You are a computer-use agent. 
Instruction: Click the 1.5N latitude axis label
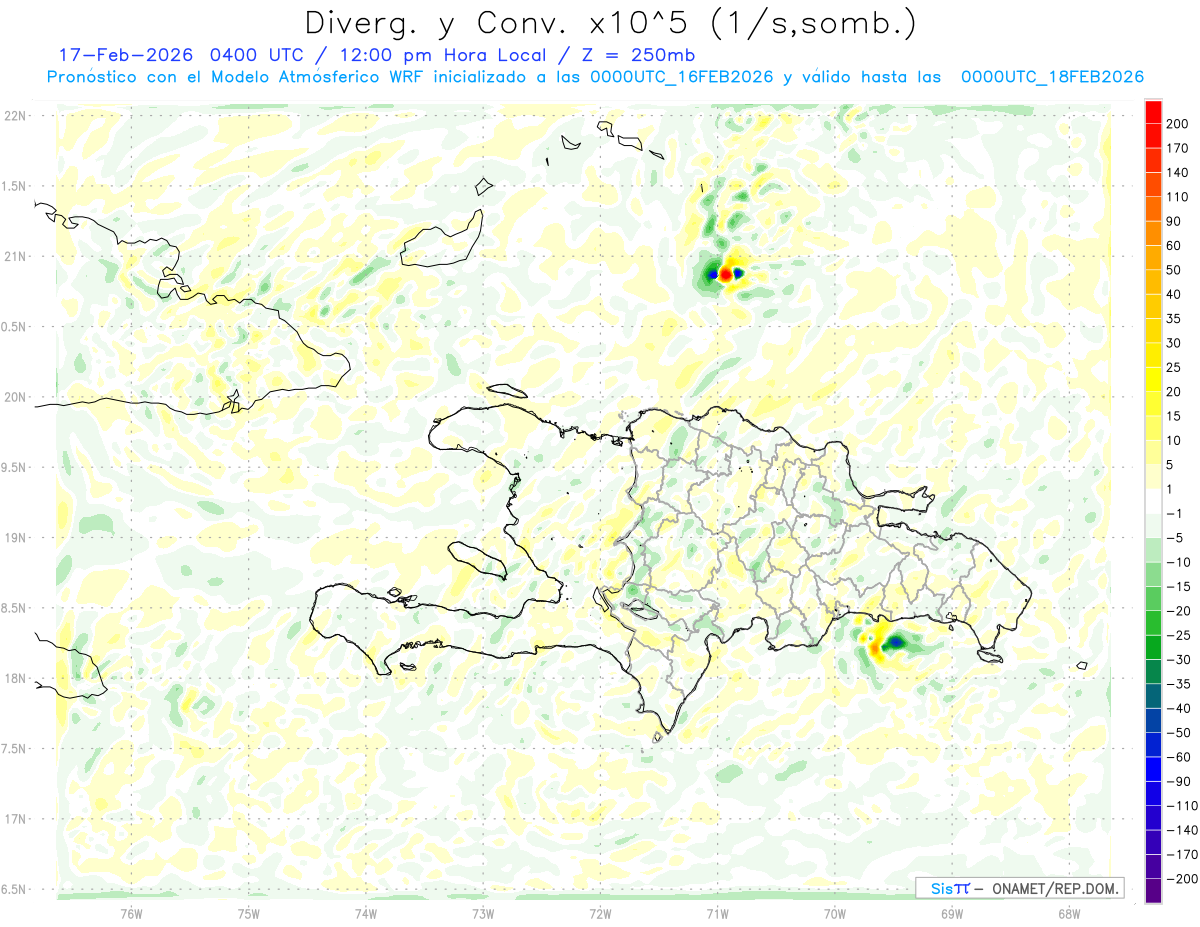[15, 186]
